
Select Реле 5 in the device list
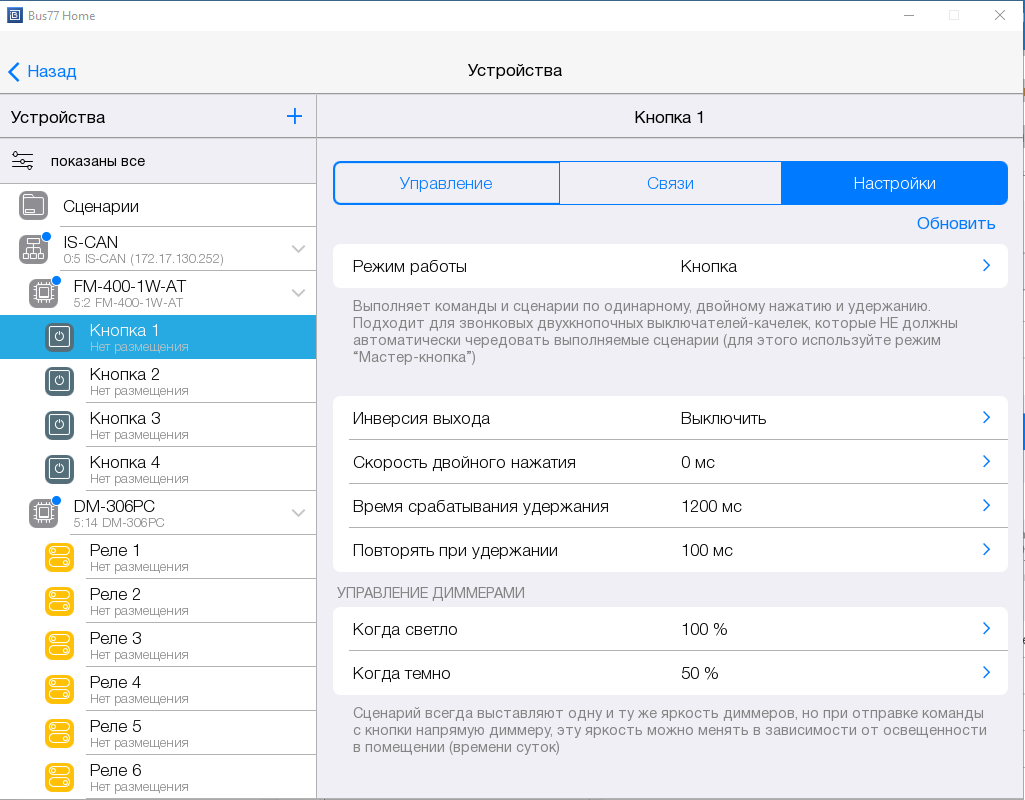(160, 733)
